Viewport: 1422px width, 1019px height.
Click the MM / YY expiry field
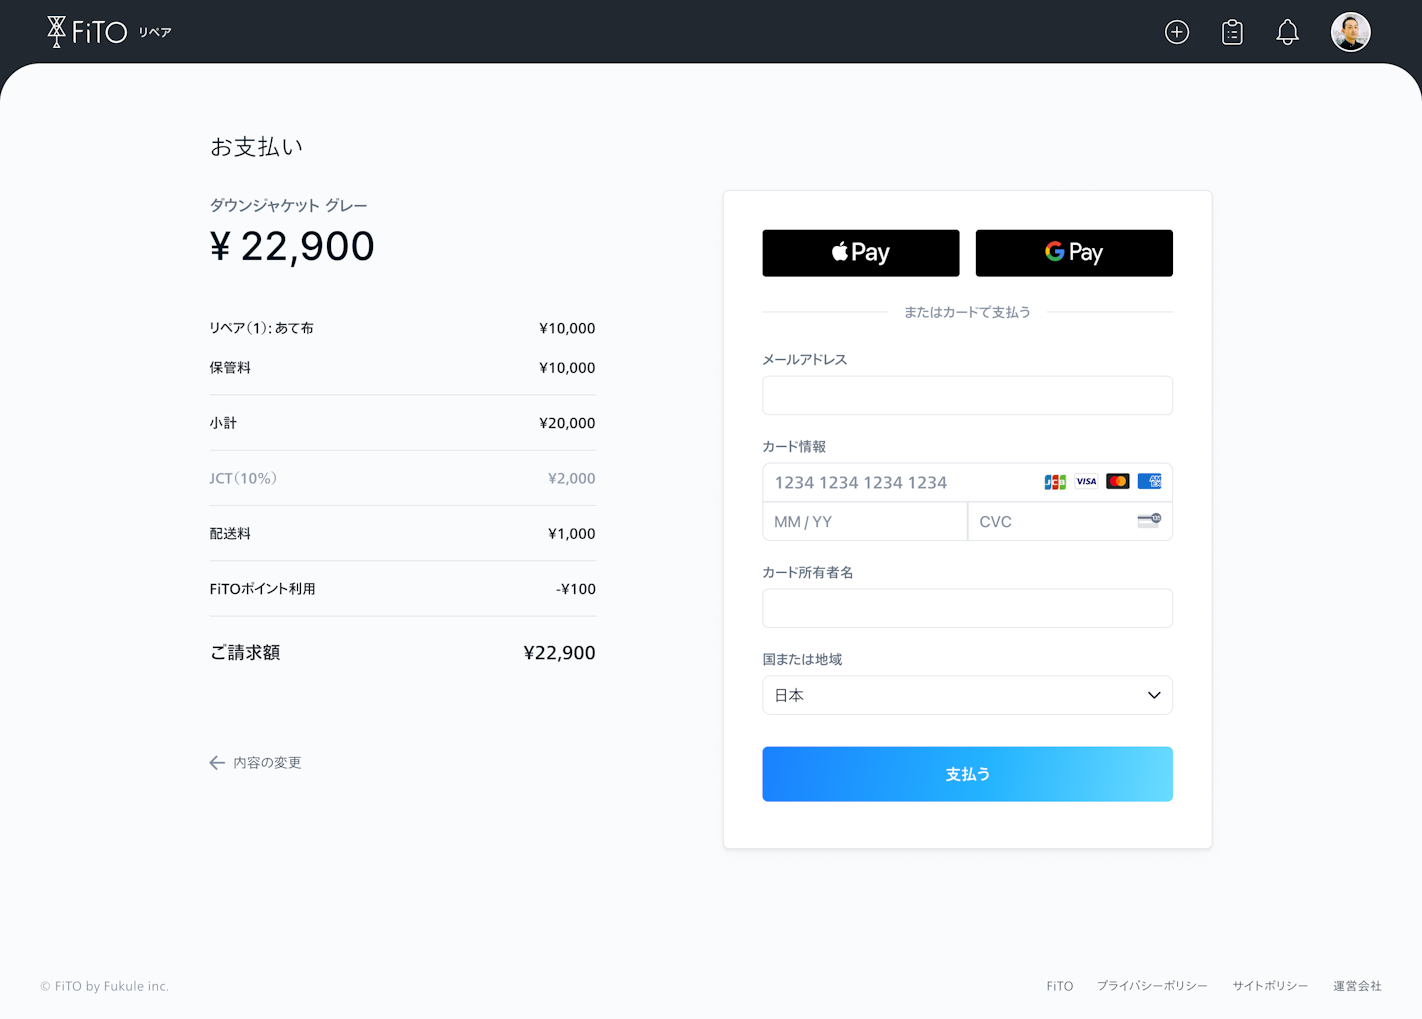(x=865, y=521)
